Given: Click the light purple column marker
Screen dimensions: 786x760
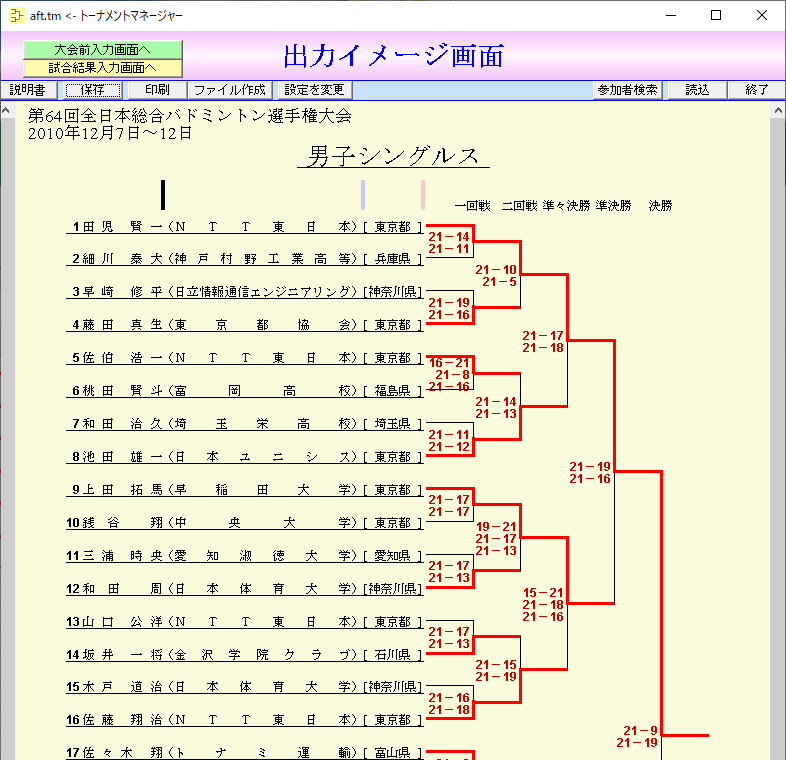Looking at the screenshot, I should 363,195.
